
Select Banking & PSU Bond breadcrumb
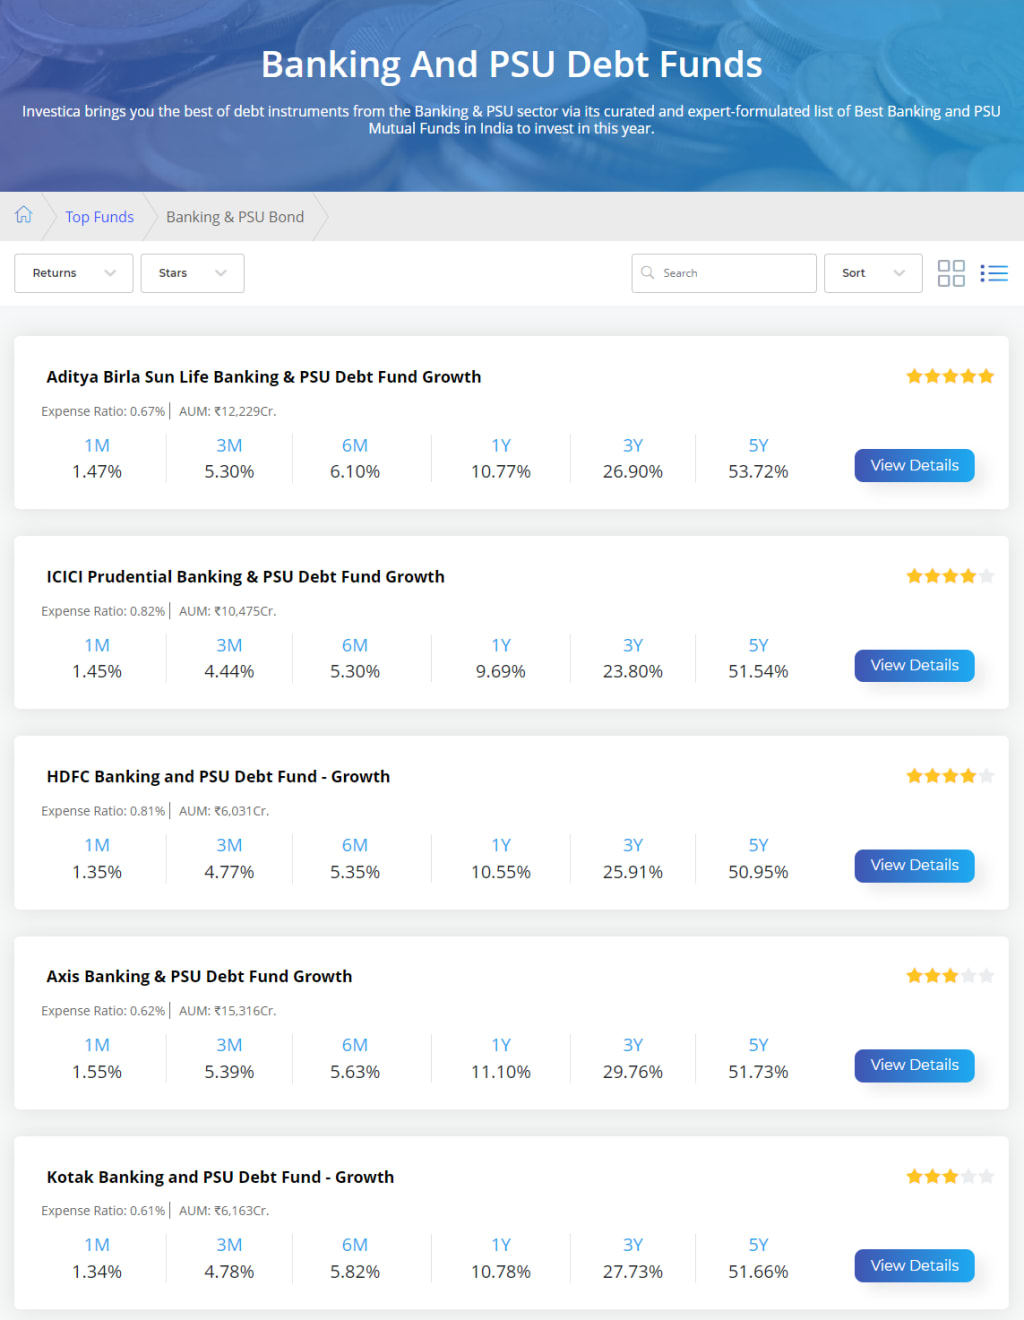(x=235, y=217)
